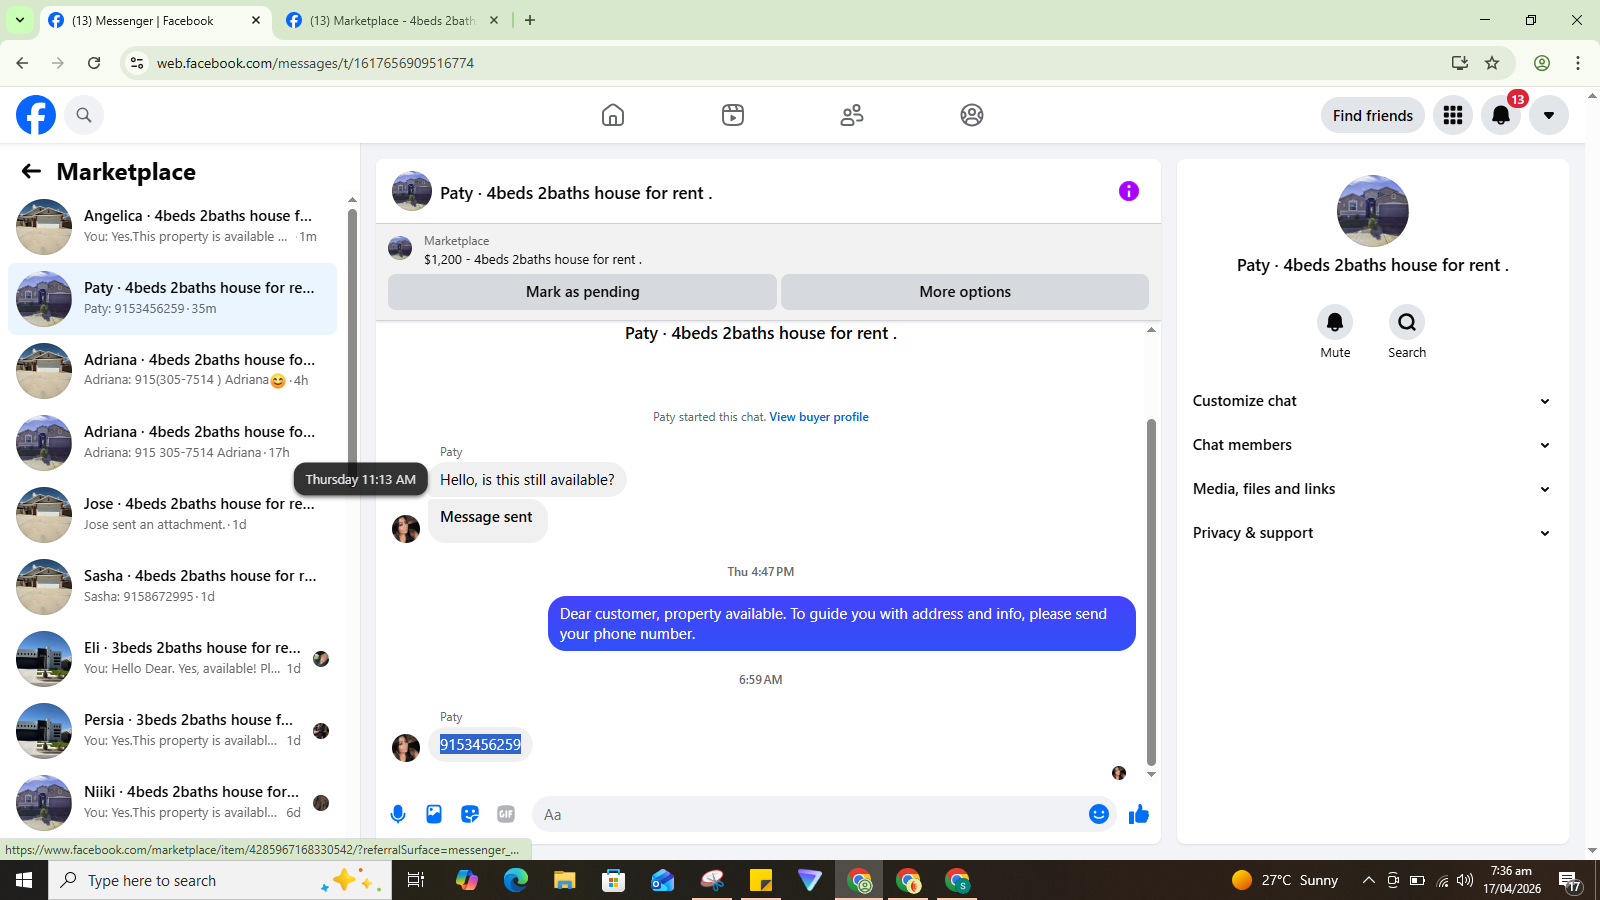The image size is (1600, 900).
Task: Open Jose sent an attachment conversation
Action: tap(172, 515)
